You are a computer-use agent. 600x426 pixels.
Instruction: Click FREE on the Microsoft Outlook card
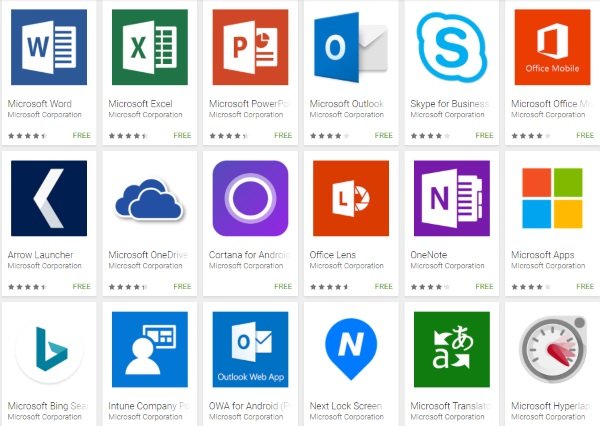click(383, 135)
